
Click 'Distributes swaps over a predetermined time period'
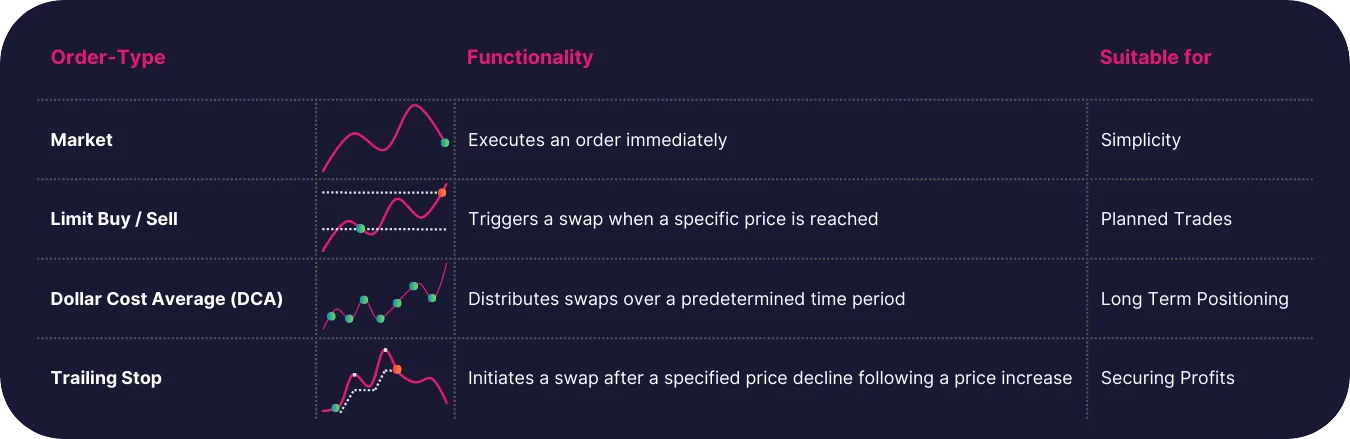point(687,299)
